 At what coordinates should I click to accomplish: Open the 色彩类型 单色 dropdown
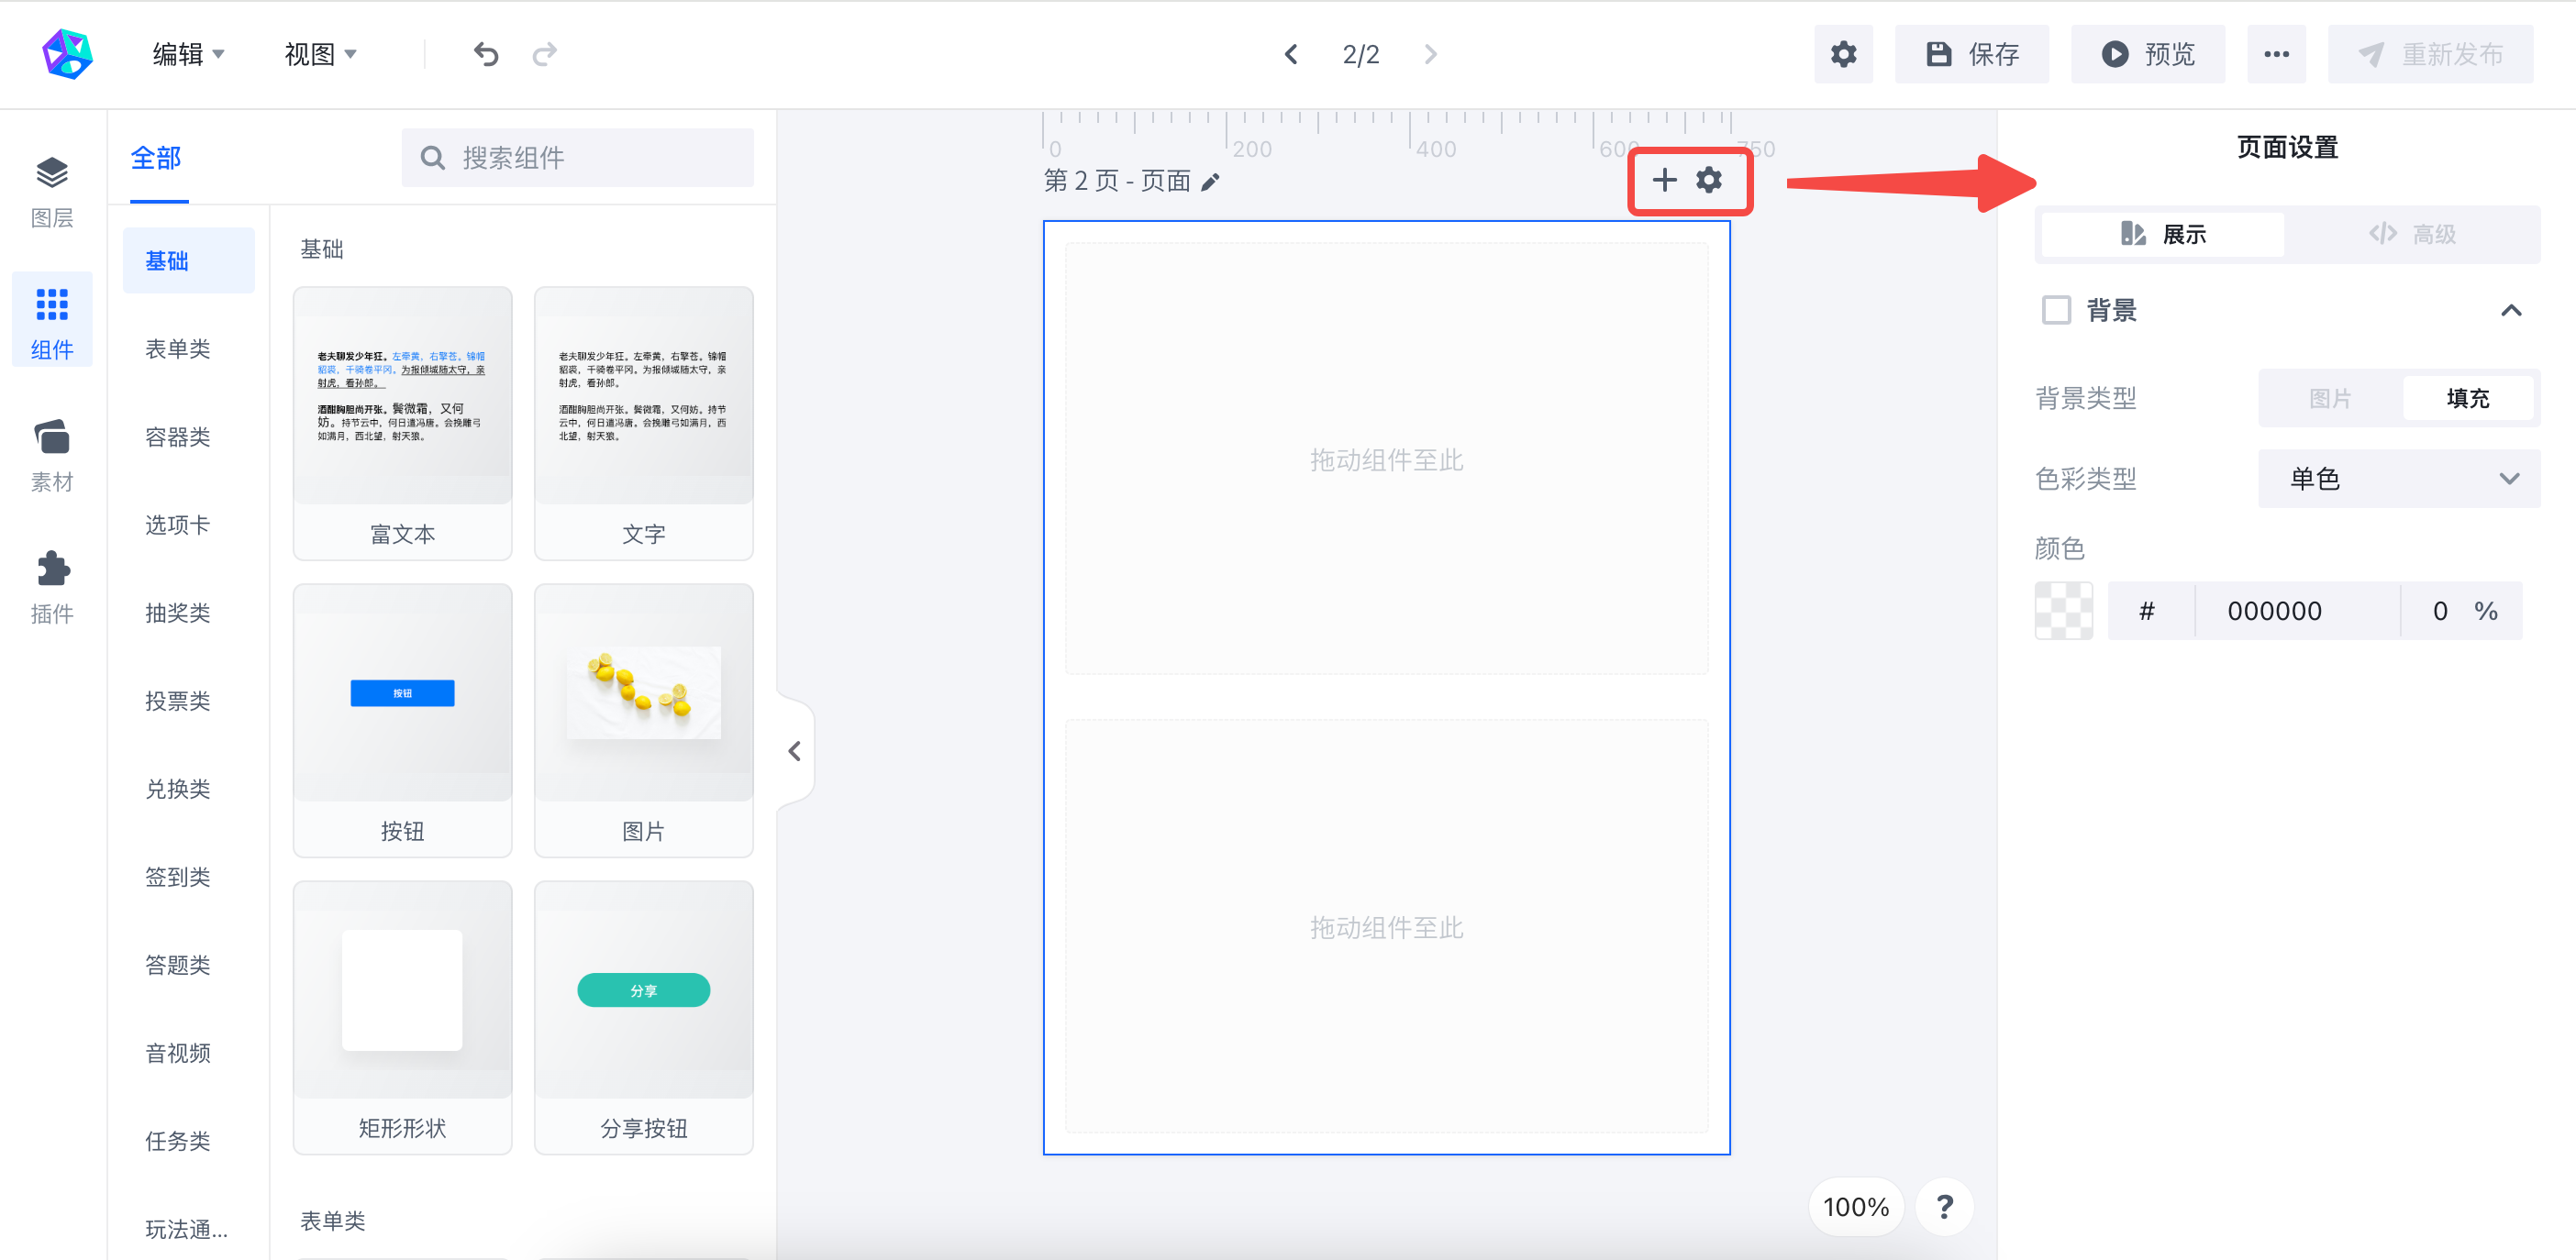click(x=2398, y=478)
